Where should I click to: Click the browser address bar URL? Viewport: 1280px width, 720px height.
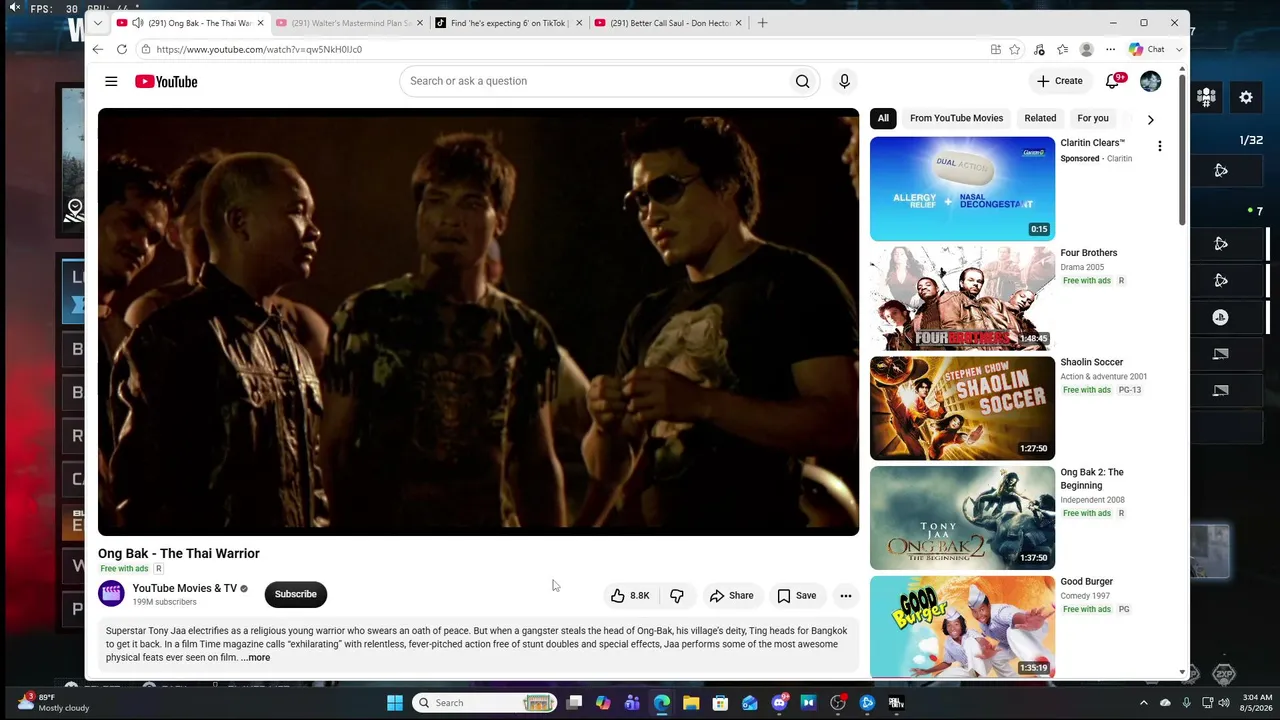259,49
